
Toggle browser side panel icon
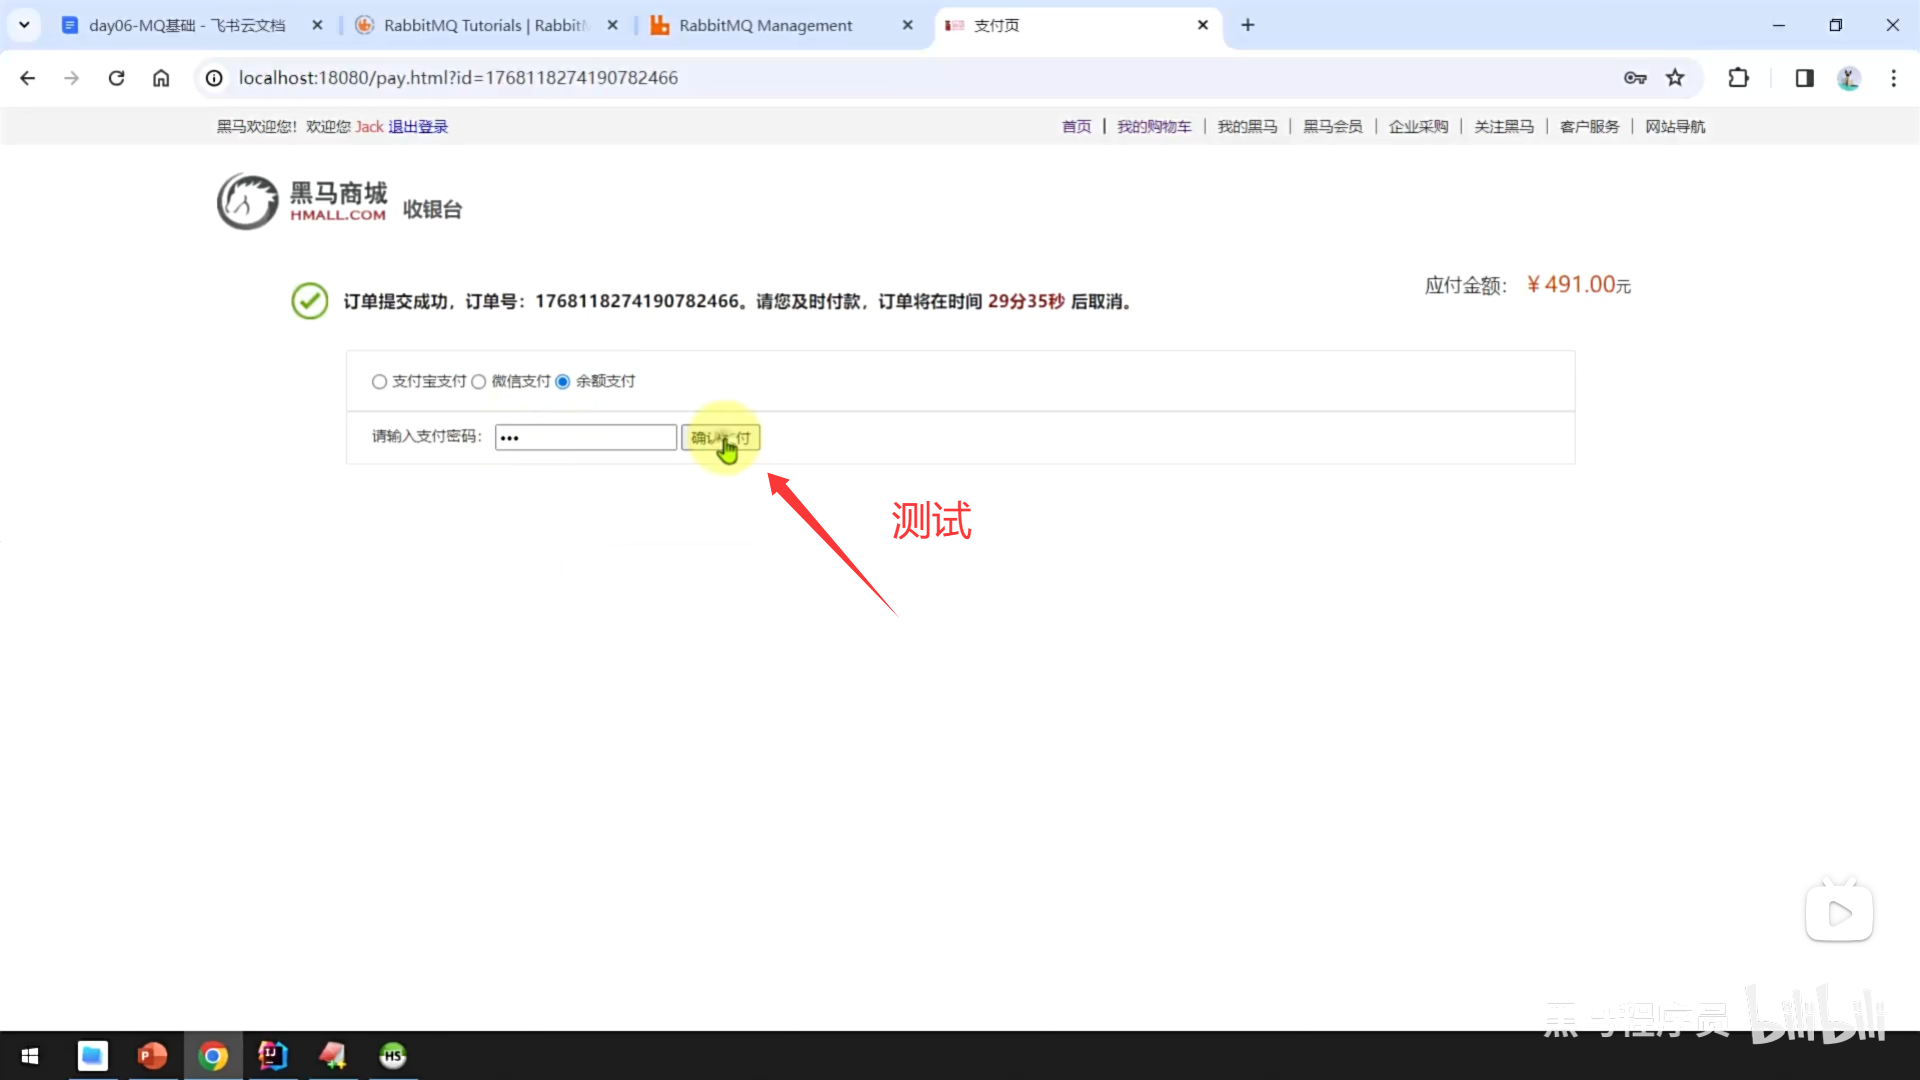(1804, 78)
